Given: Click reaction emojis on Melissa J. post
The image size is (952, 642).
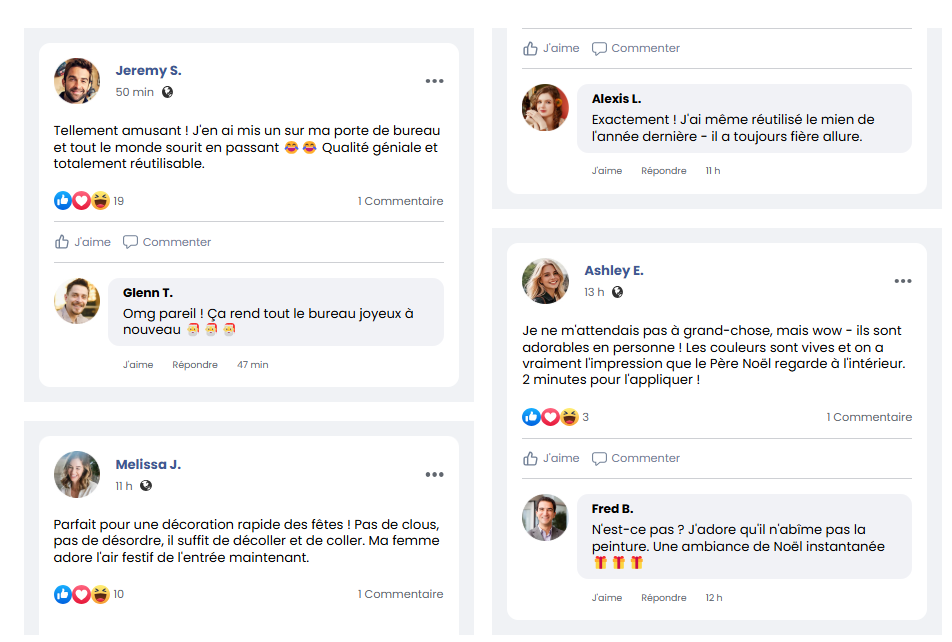Looking at the screenshot, I should 82,594.
